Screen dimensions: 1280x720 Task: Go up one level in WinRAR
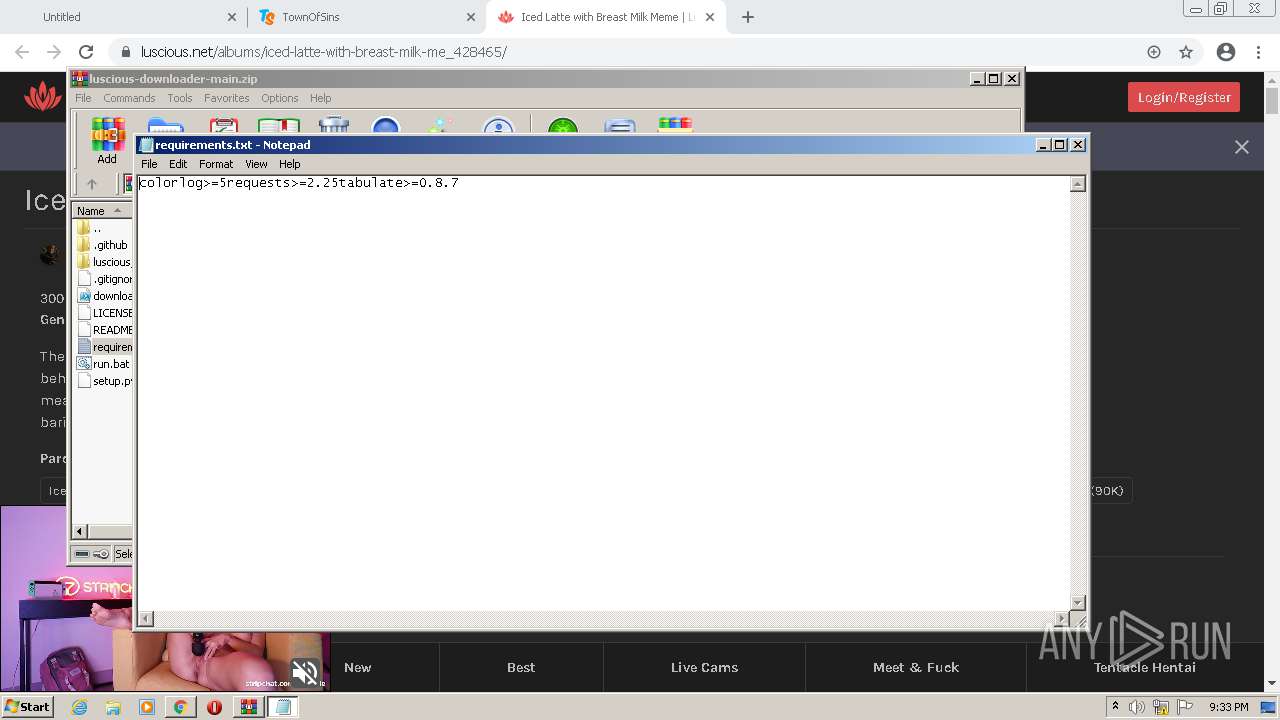point(92,184)
